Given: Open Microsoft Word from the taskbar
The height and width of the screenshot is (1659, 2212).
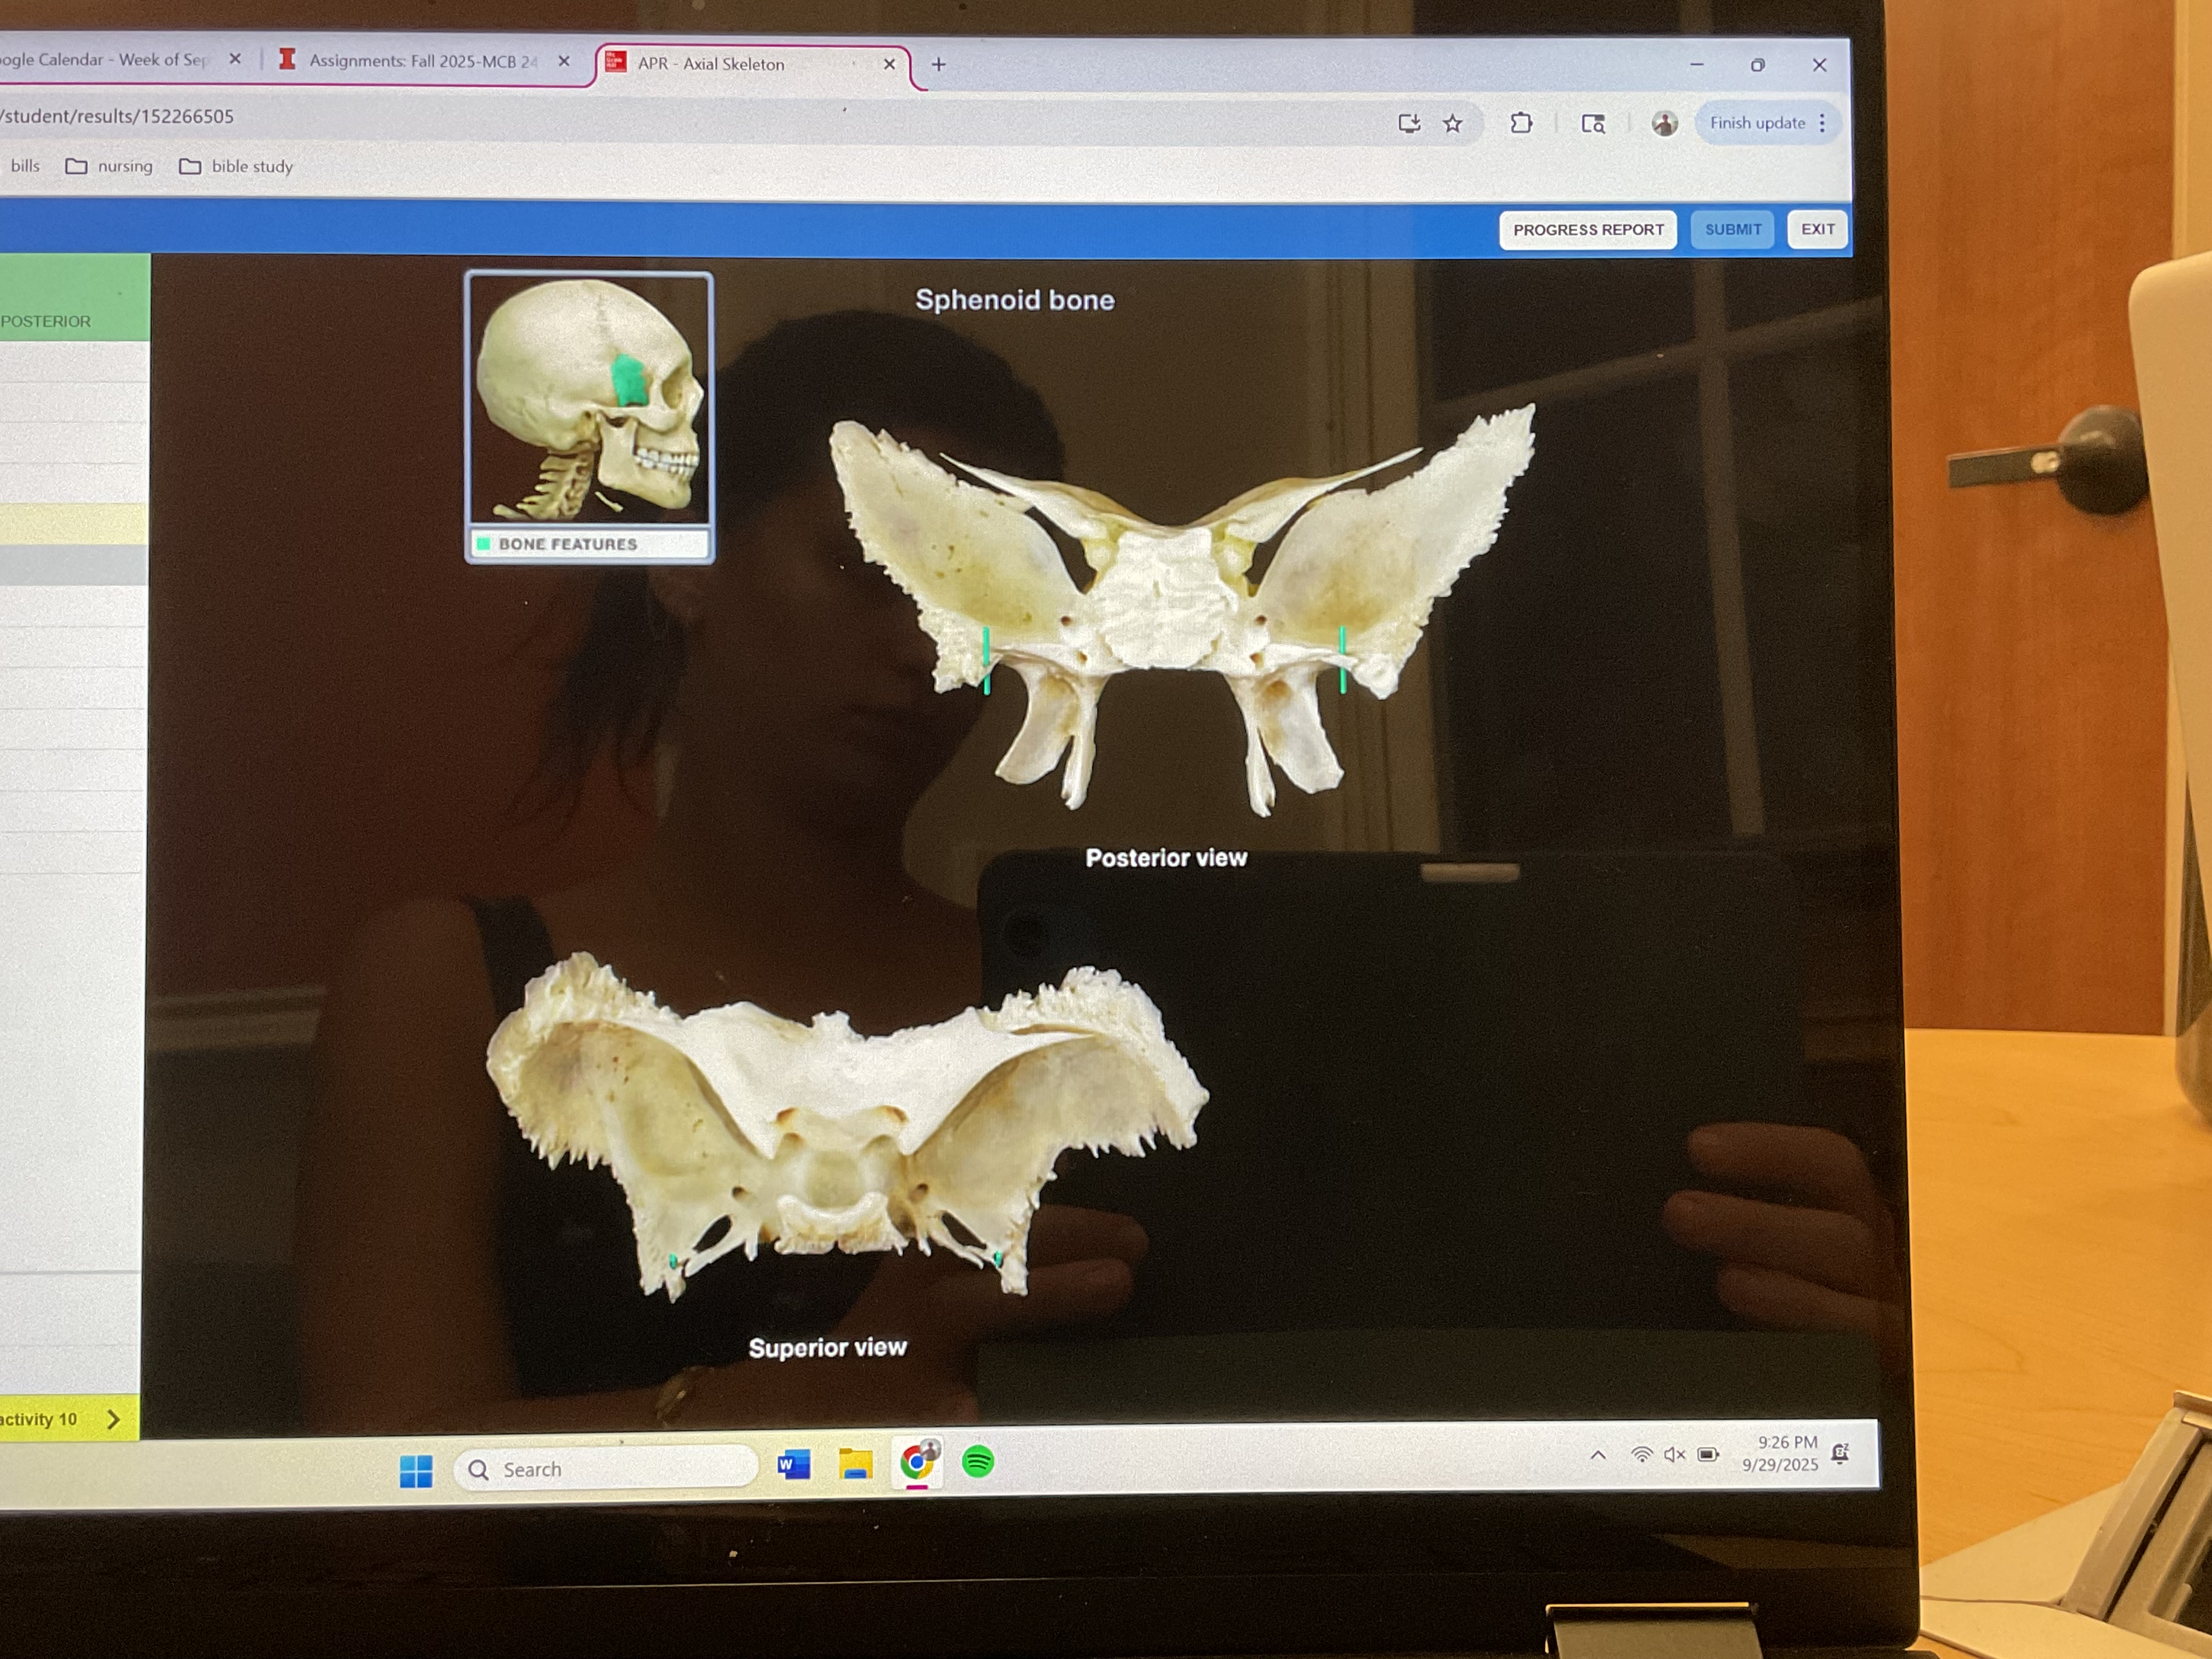Looking at the screenshot, I should click(793, 1465).
